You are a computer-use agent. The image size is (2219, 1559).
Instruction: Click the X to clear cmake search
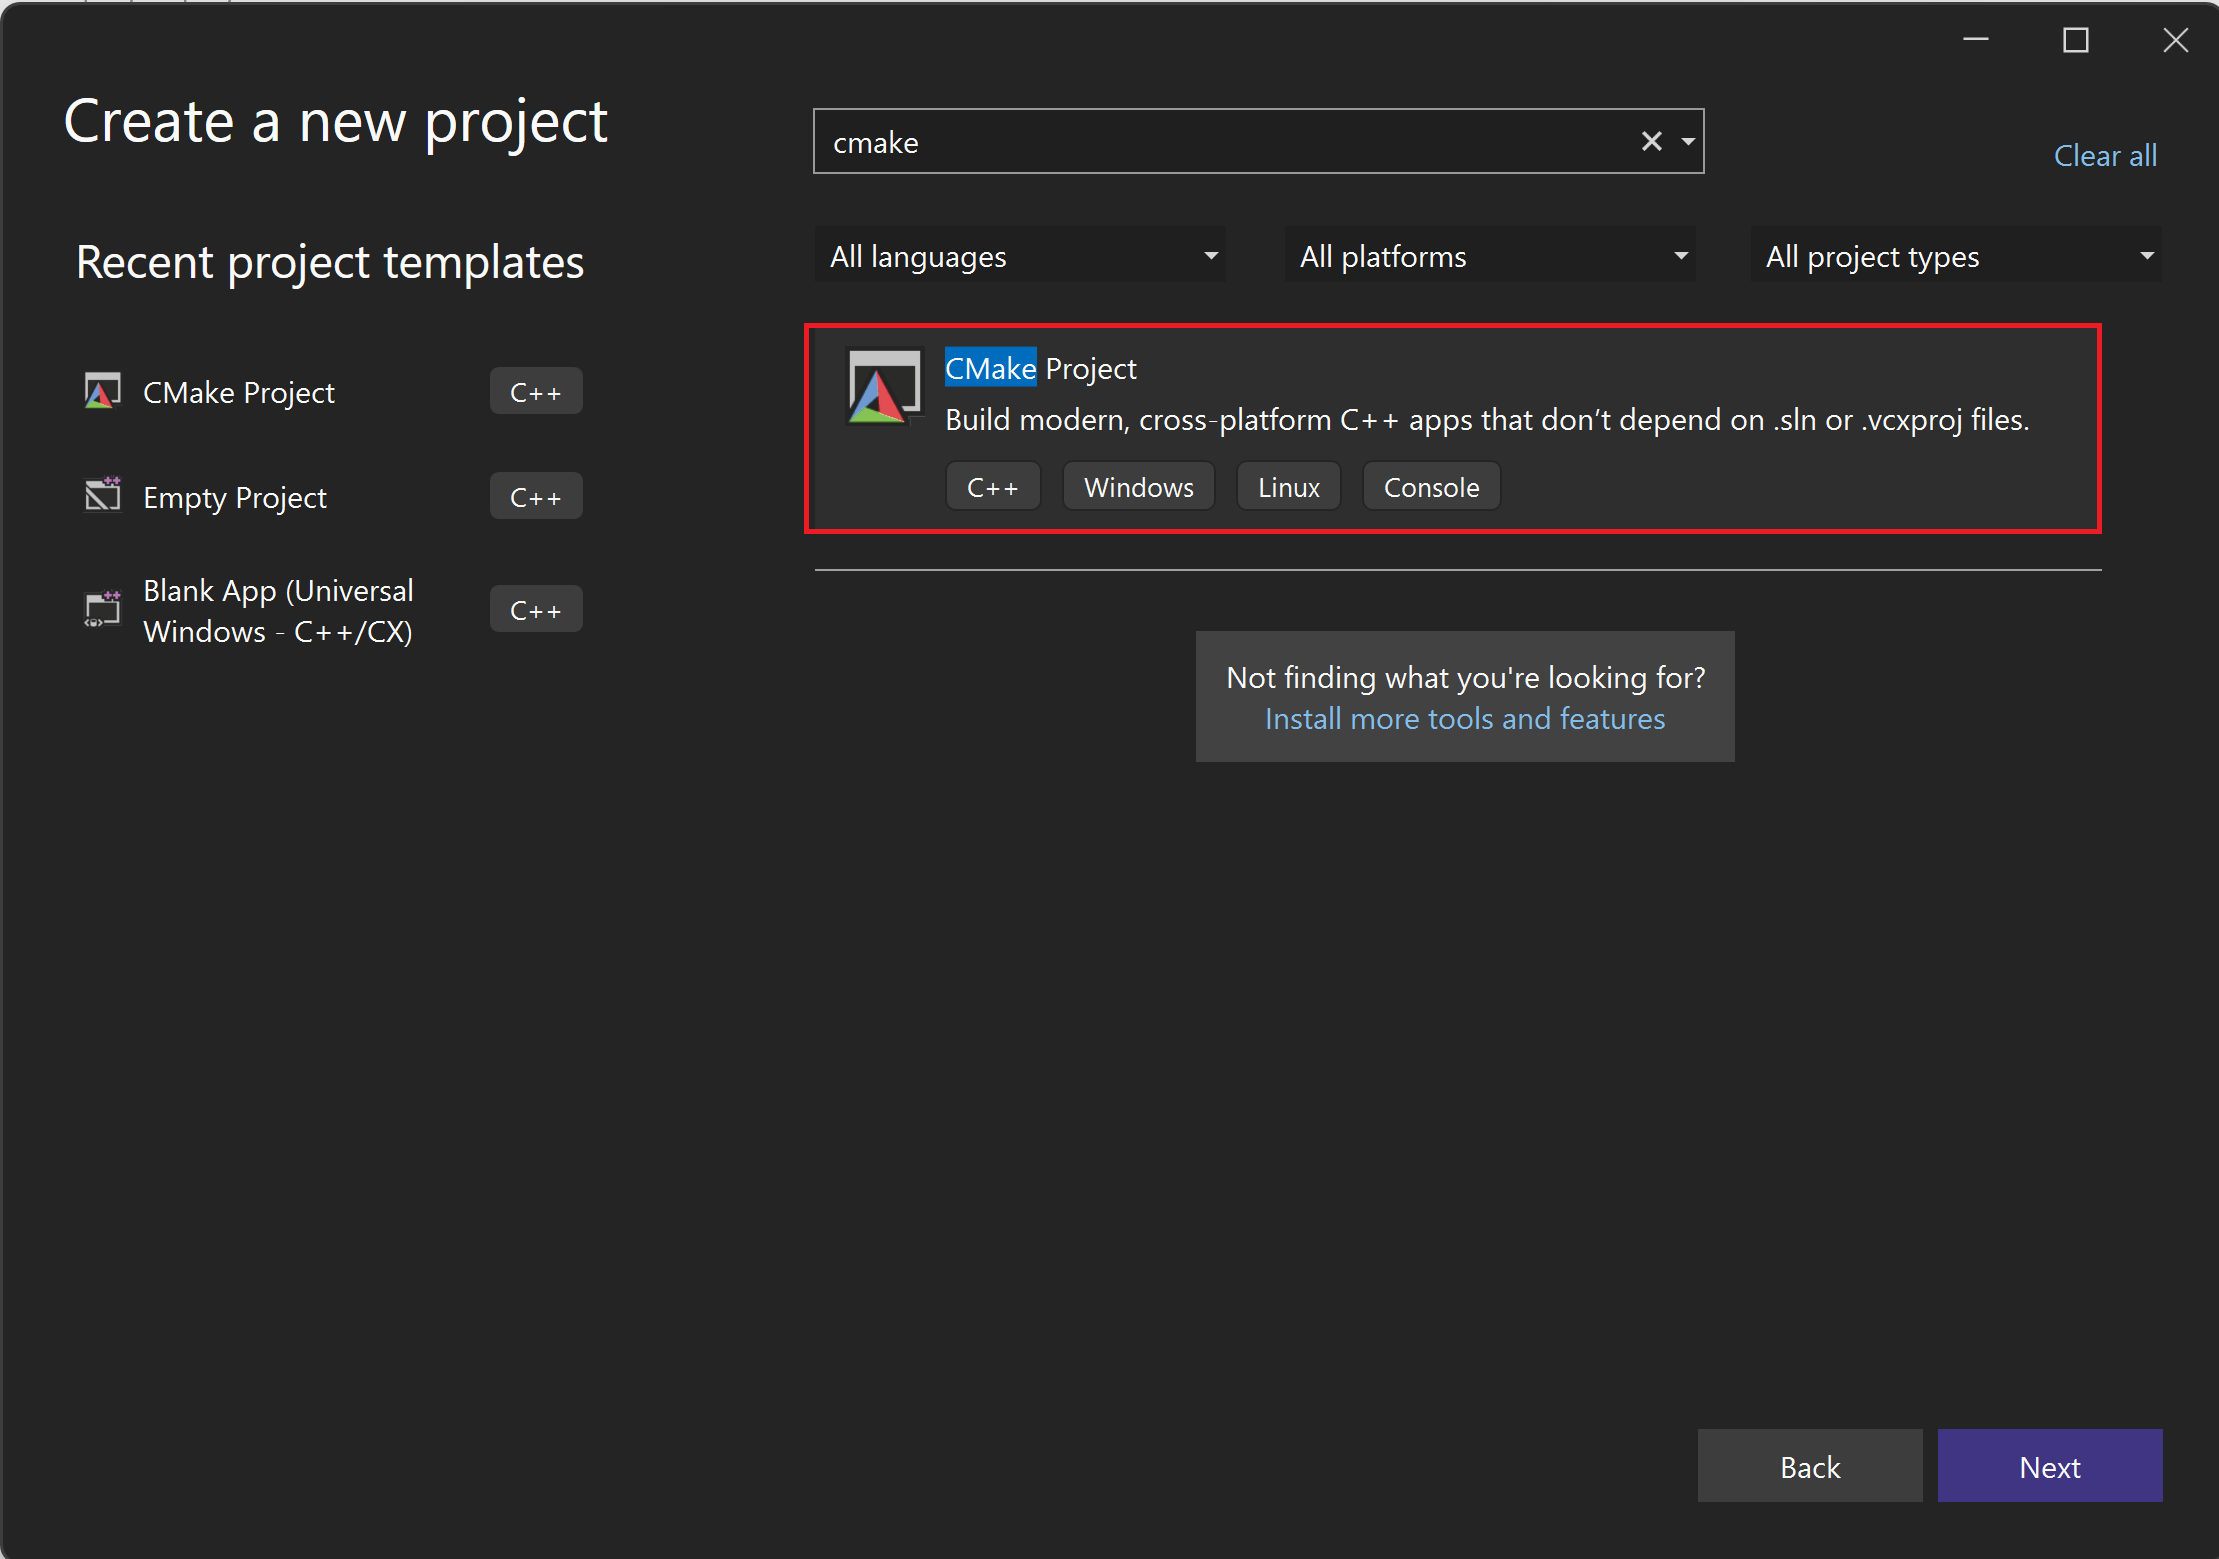[x=1650, y=142]
